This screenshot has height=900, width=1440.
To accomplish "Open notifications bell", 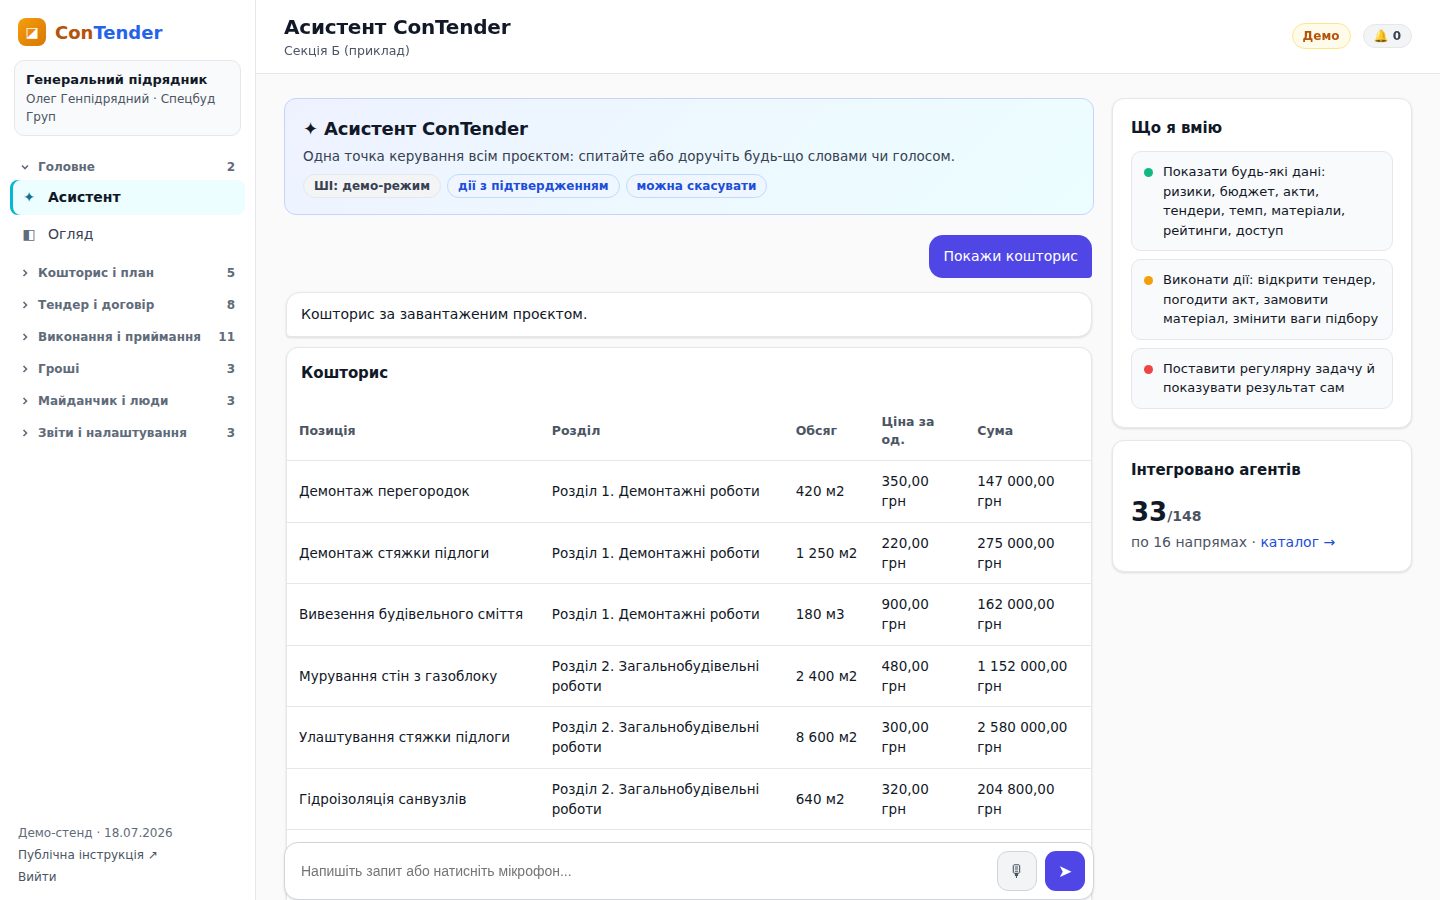I will 1387,36.
